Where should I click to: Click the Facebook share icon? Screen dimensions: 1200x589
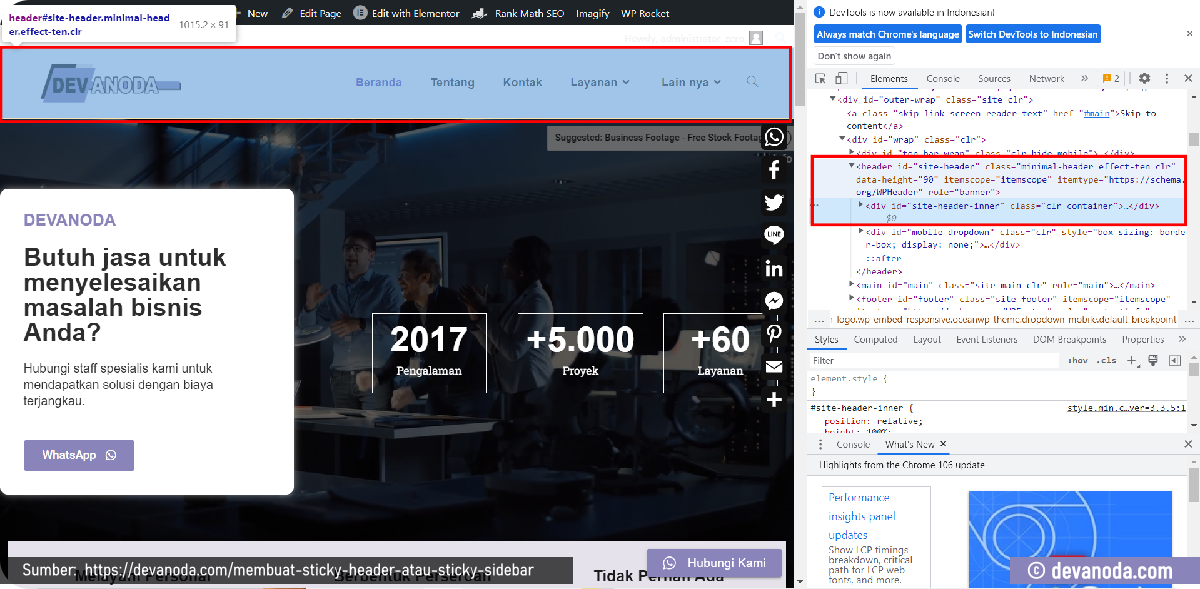[x=774, y=170]
